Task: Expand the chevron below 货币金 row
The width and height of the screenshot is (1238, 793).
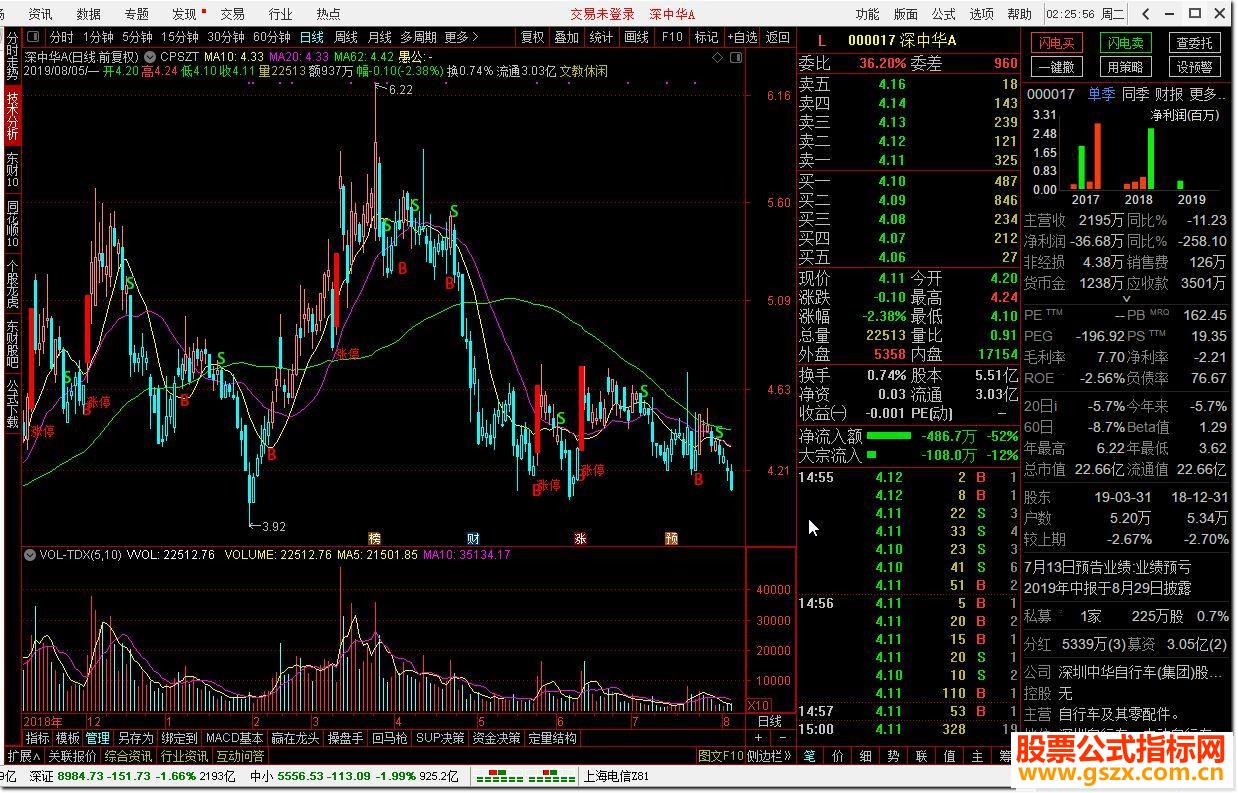Action: (x=1128, y=298)
